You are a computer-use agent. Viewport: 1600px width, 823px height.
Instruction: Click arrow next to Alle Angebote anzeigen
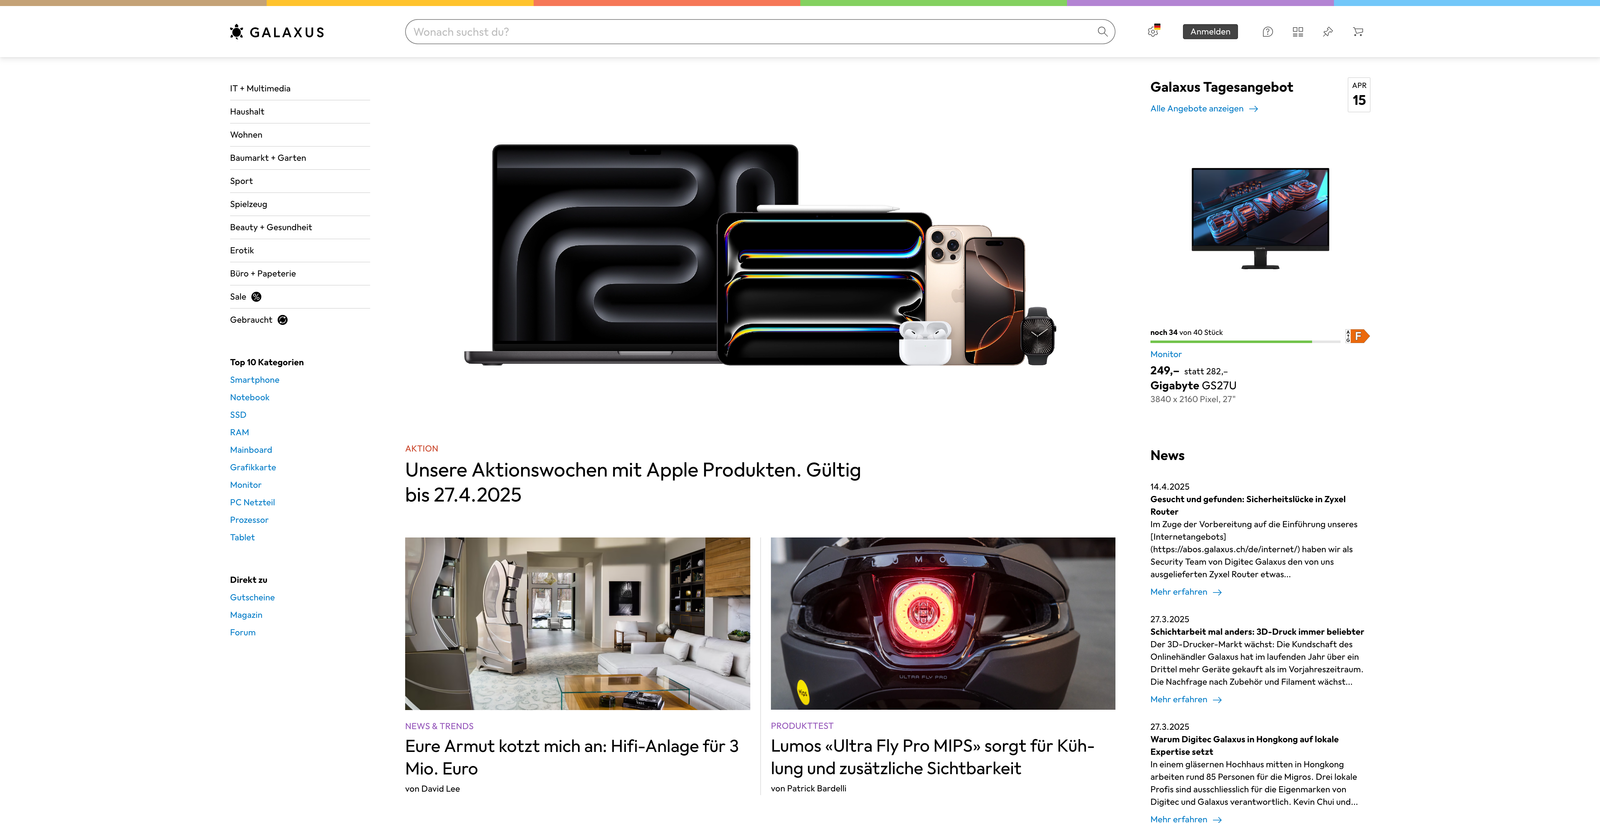pyautogui.click(x=1253, y=109)
